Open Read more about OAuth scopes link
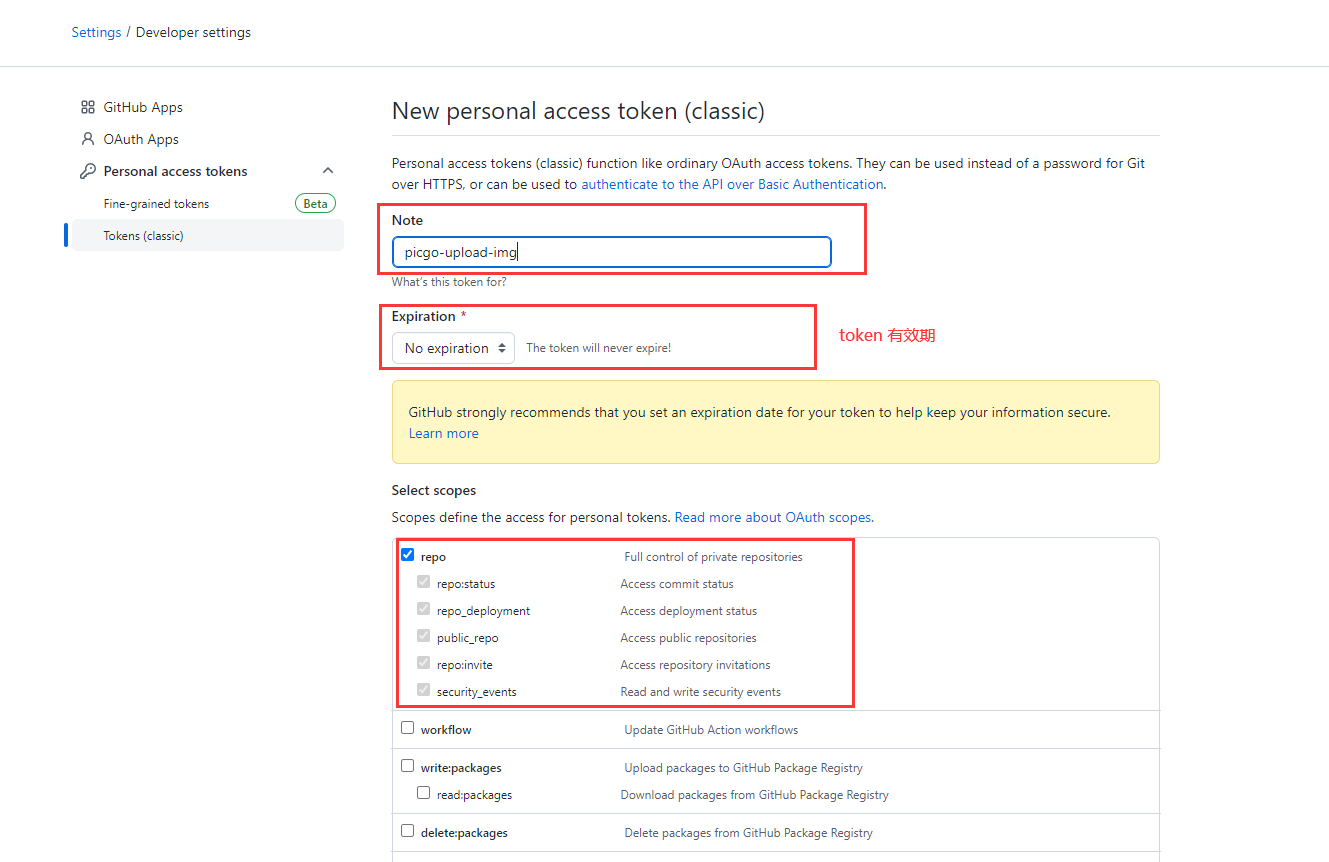This screenshot has height=862, width=1329. [x=774, y=517]
